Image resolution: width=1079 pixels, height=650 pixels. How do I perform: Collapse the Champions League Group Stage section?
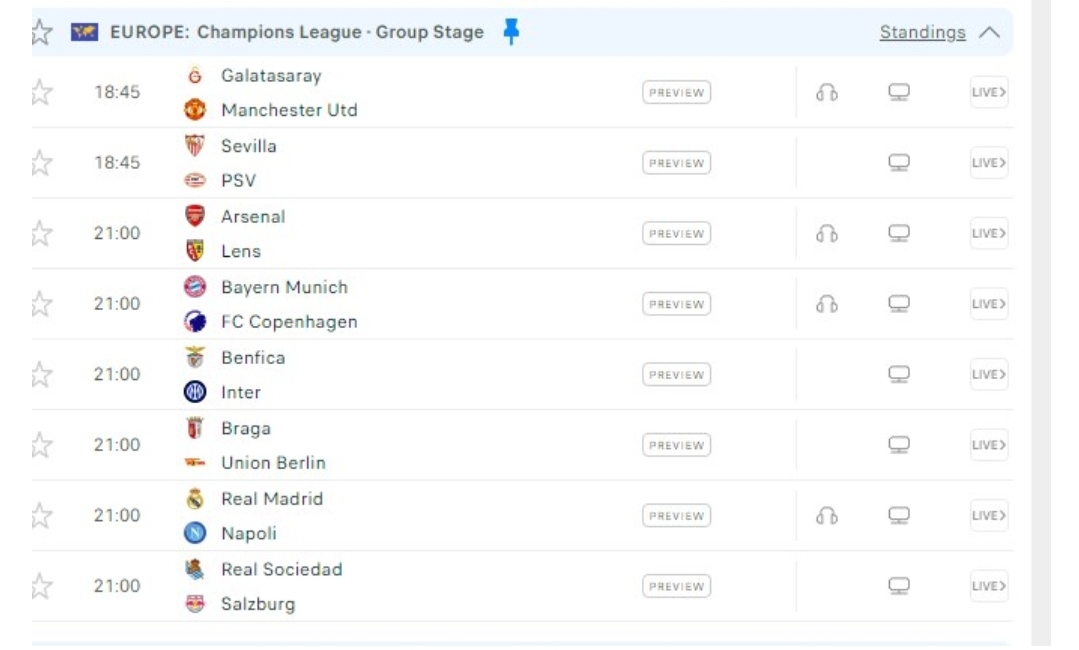989,33
